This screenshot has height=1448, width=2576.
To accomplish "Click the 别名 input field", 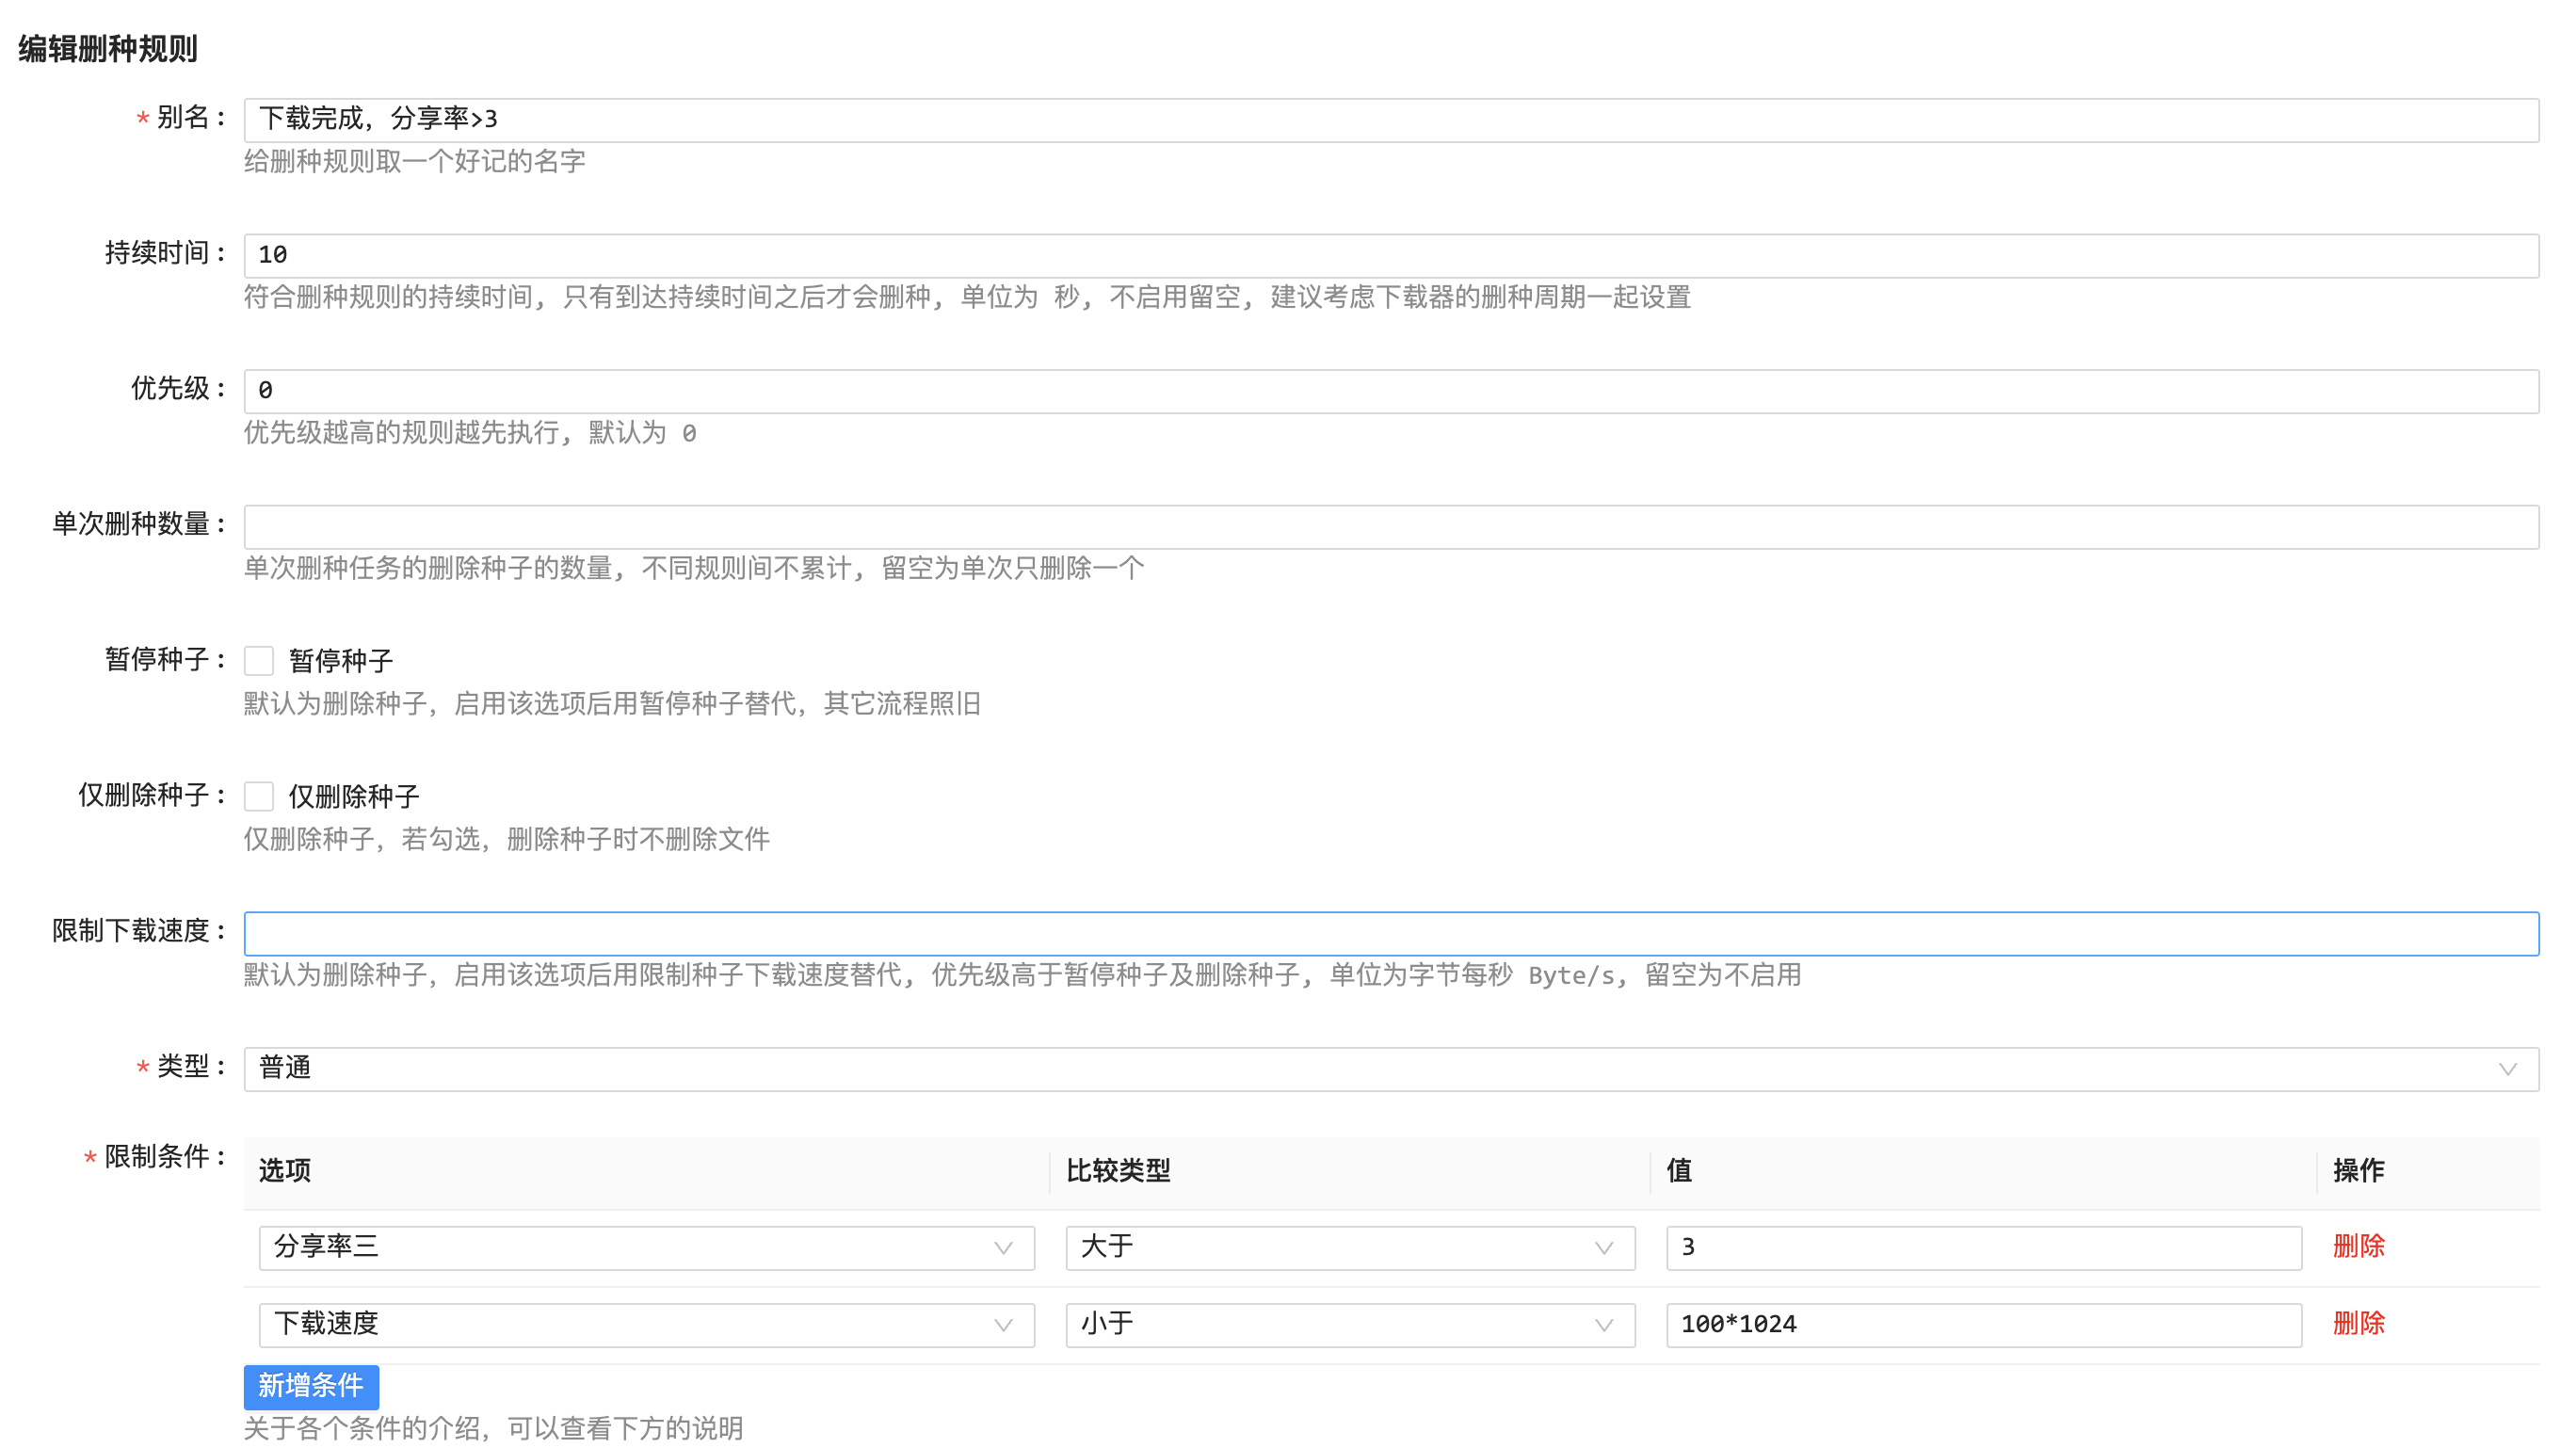I will (1390, 120).
